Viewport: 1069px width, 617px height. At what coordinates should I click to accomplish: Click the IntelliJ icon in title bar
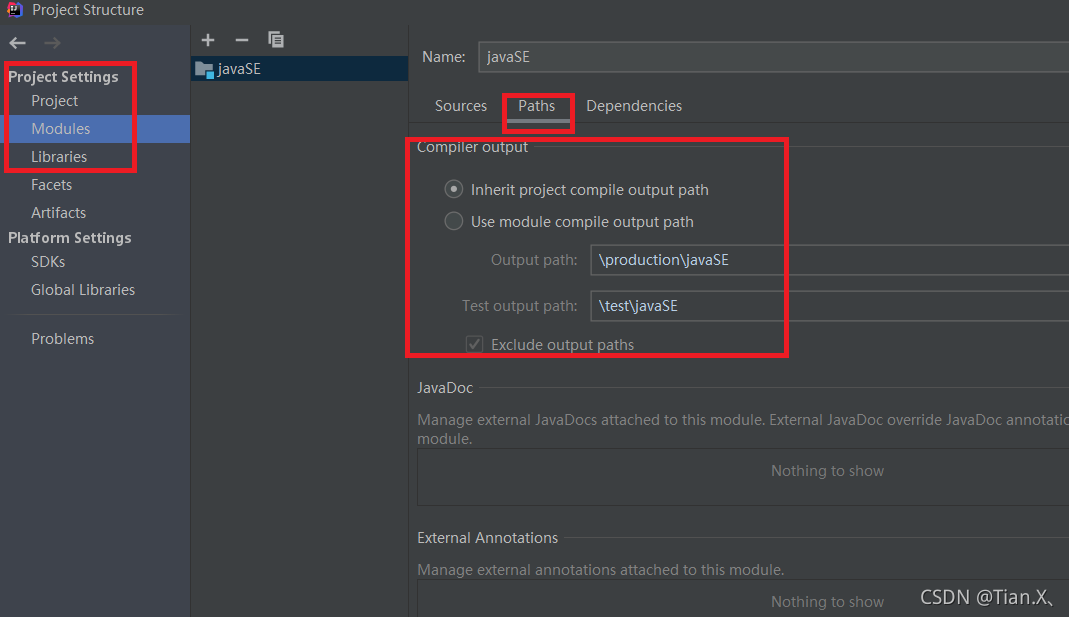[14, 9]
